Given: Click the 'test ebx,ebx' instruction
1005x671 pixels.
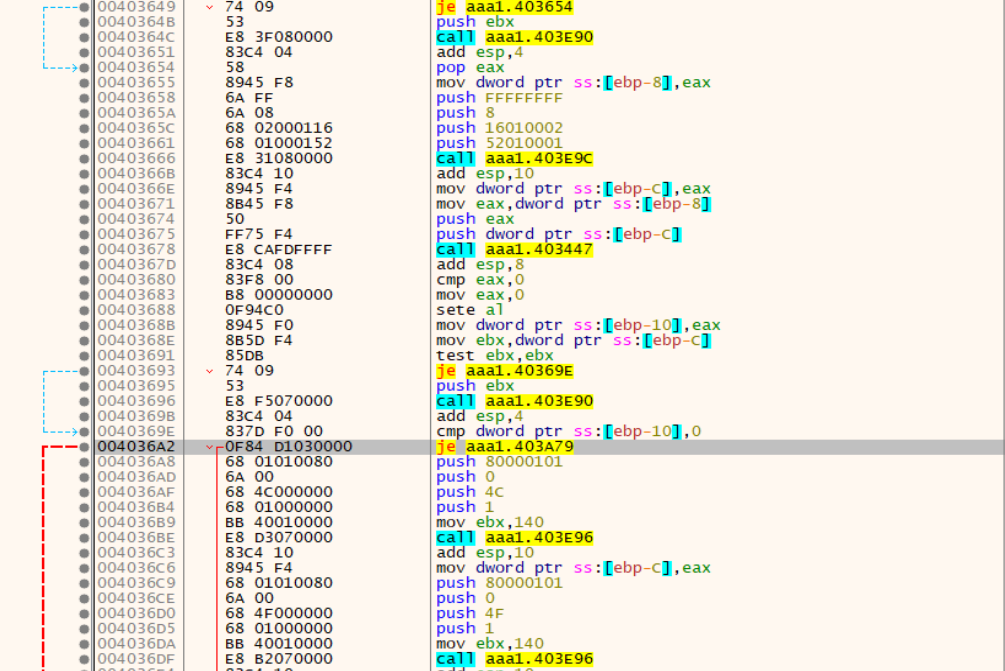Looking at the screenshot, I should pyautogui.click(x=495, y=356).
